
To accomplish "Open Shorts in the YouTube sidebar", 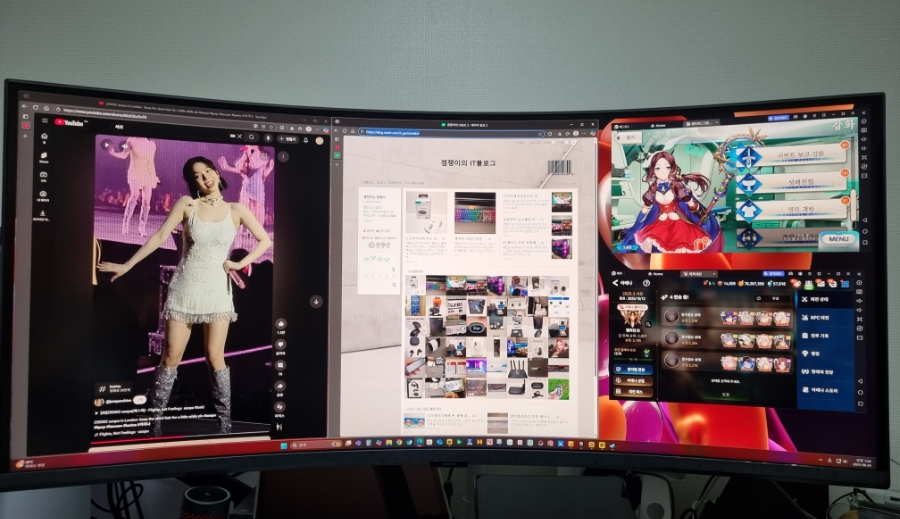I will [x=44, y=157].
